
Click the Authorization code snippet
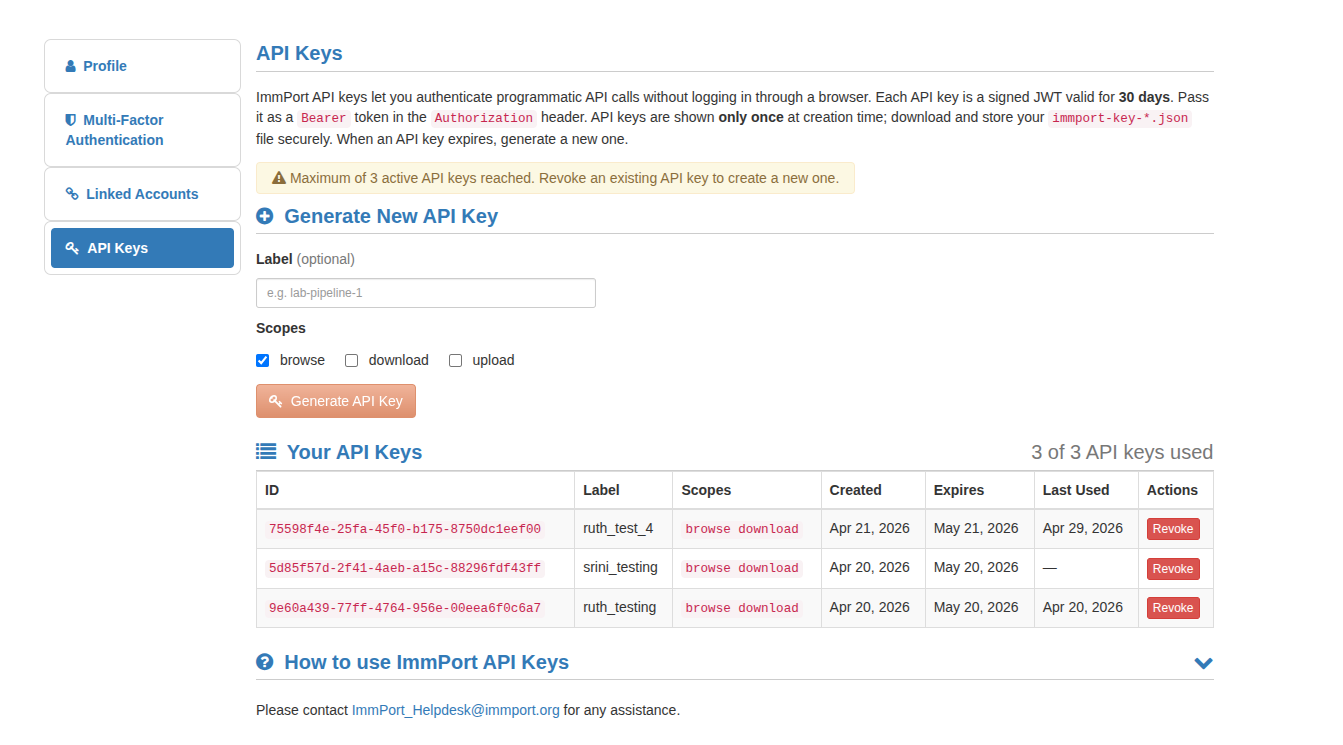484,118
